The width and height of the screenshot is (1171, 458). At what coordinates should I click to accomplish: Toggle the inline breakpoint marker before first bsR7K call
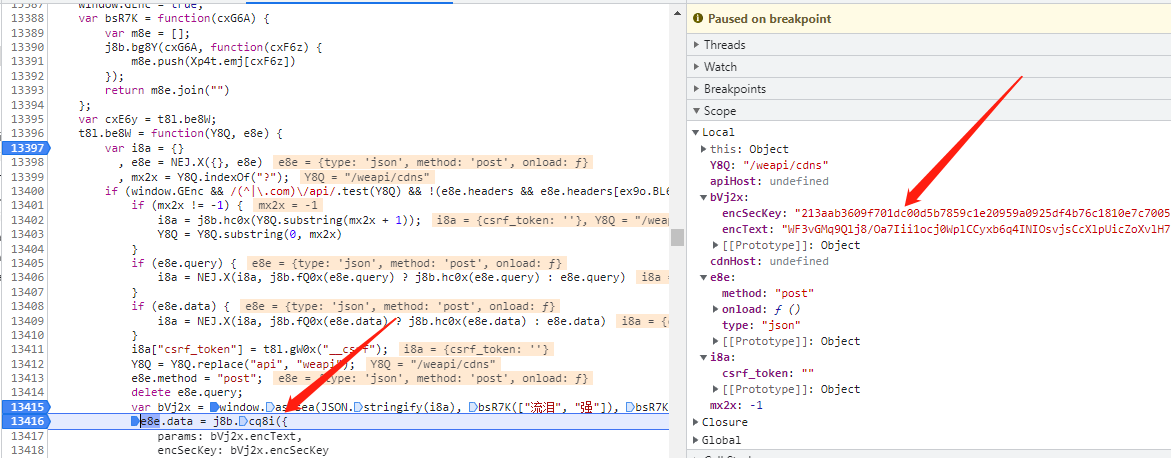[x=471, y=407]
